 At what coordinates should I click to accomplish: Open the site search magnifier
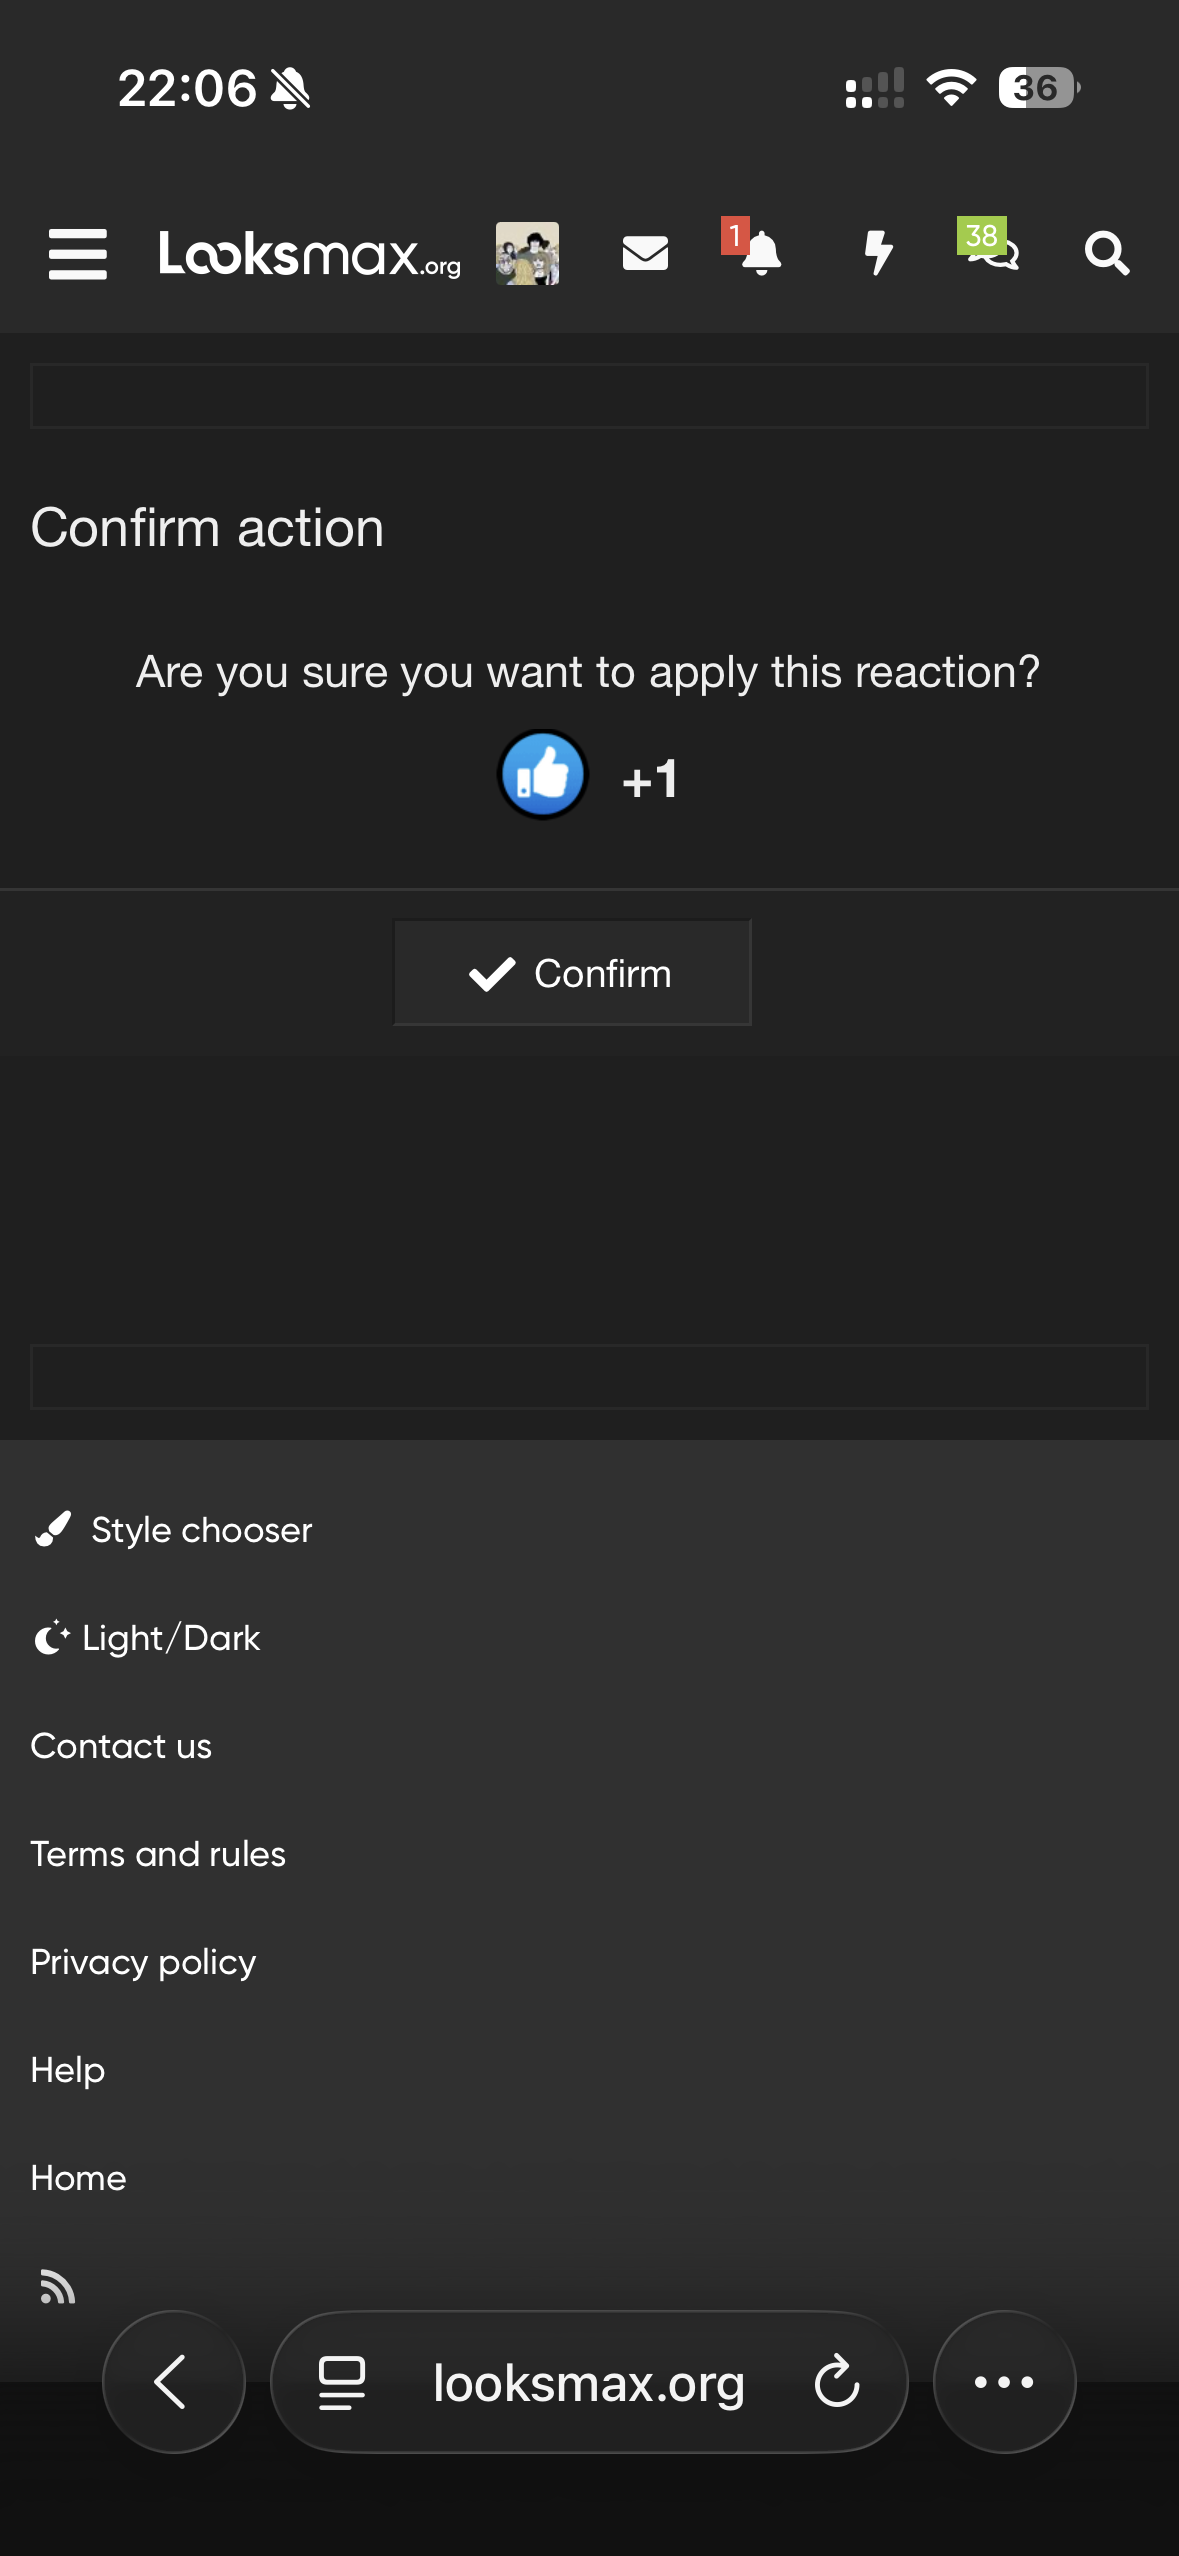coord(1107,254)
